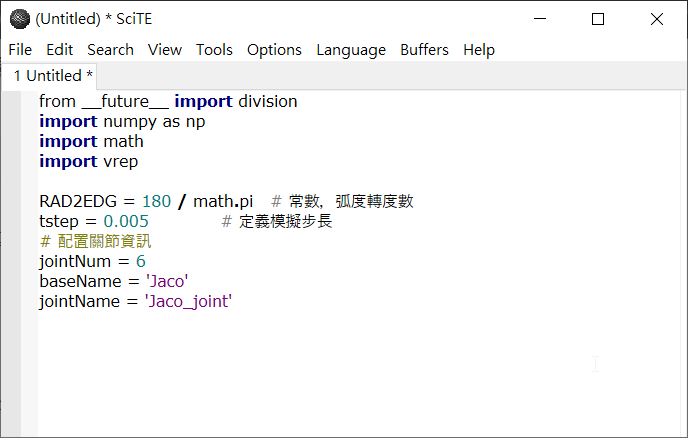Open the Options menu
This screenshot has height=438, width=688.
click(274, 50)
